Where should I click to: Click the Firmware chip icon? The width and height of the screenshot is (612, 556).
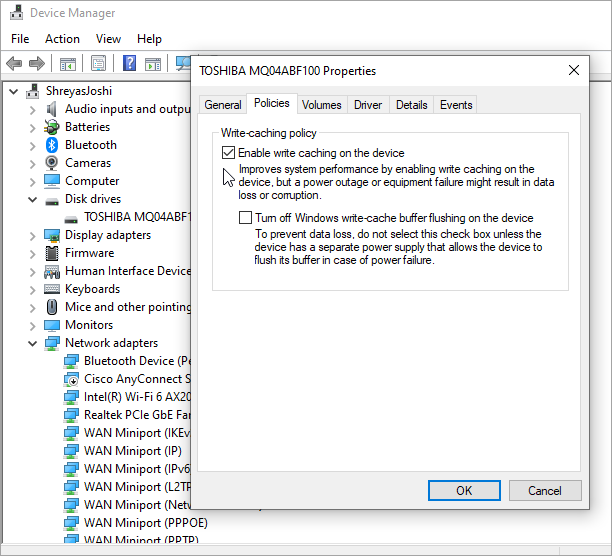52,253
